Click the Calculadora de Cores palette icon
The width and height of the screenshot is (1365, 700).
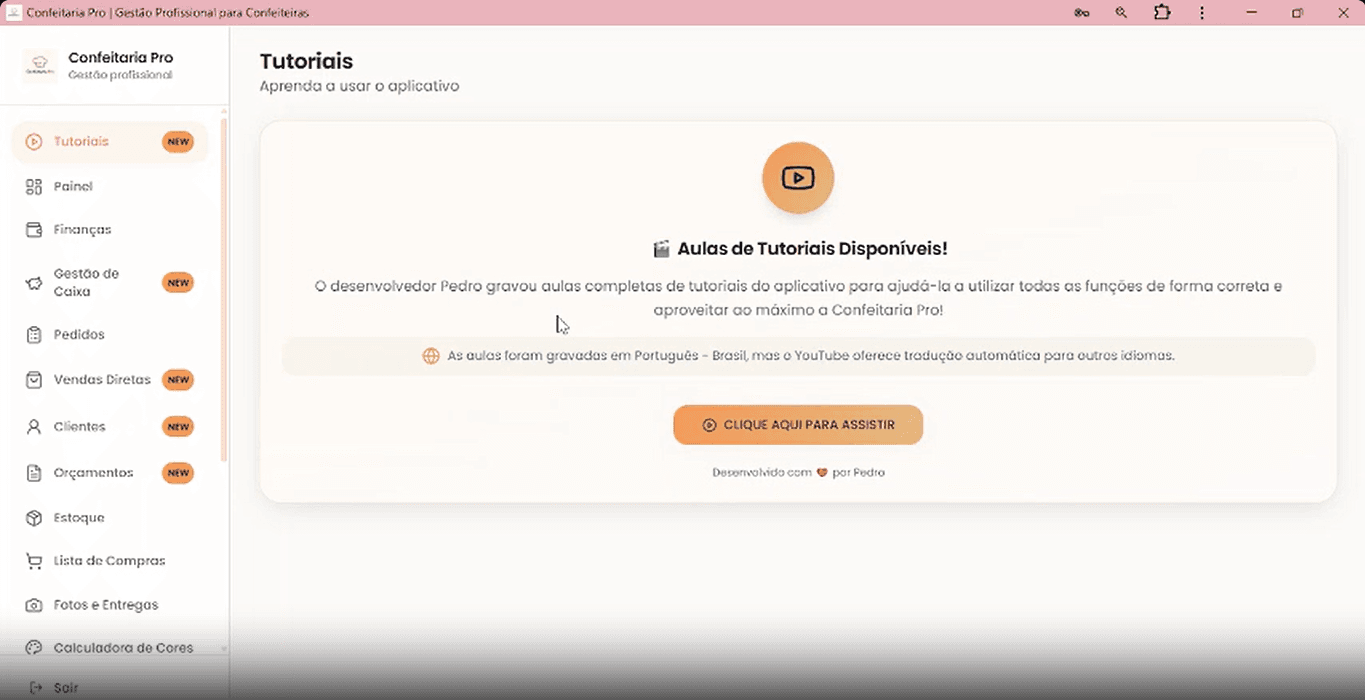click(34, 648)
